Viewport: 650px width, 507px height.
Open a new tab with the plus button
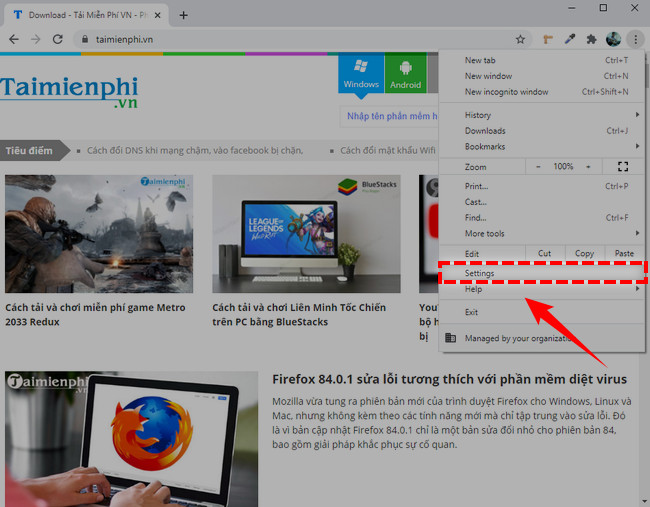tap(184, 15)
